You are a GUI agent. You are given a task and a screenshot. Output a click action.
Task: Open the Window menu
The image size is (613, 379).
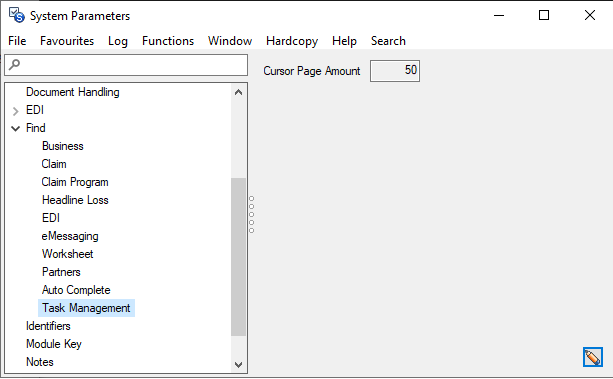(230, 41)
